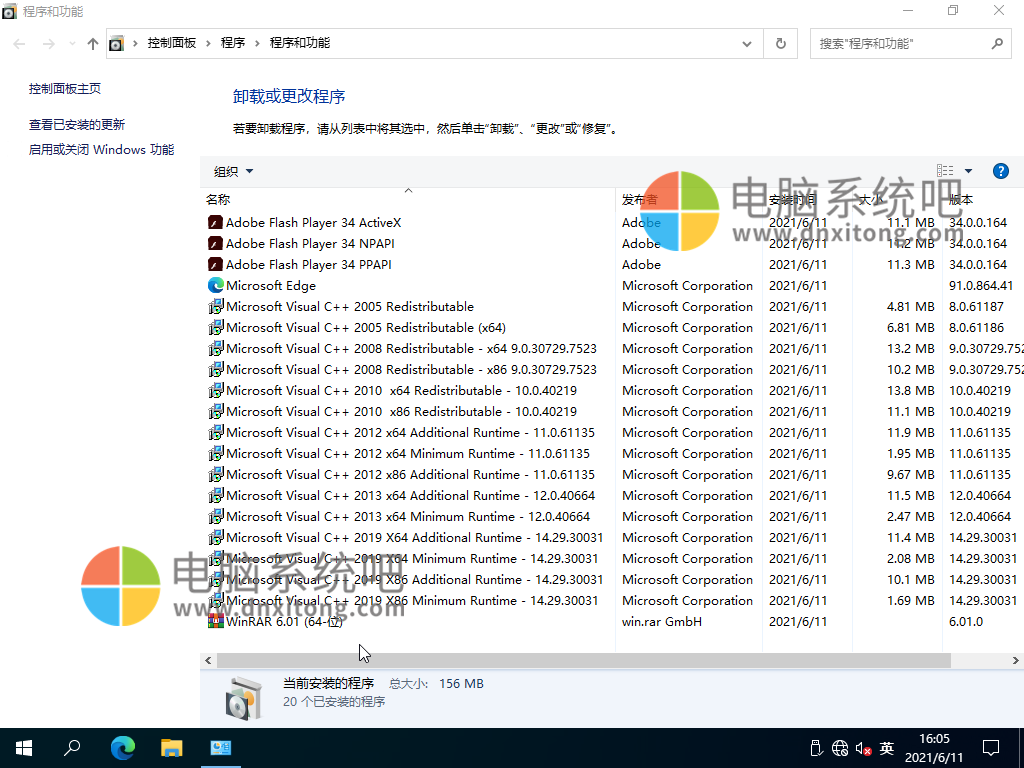Screen dimensions: 1024x768
Task: Select Visual C++ 2019 X64 Additional Runtime row
Action: [x=612, y=537]
